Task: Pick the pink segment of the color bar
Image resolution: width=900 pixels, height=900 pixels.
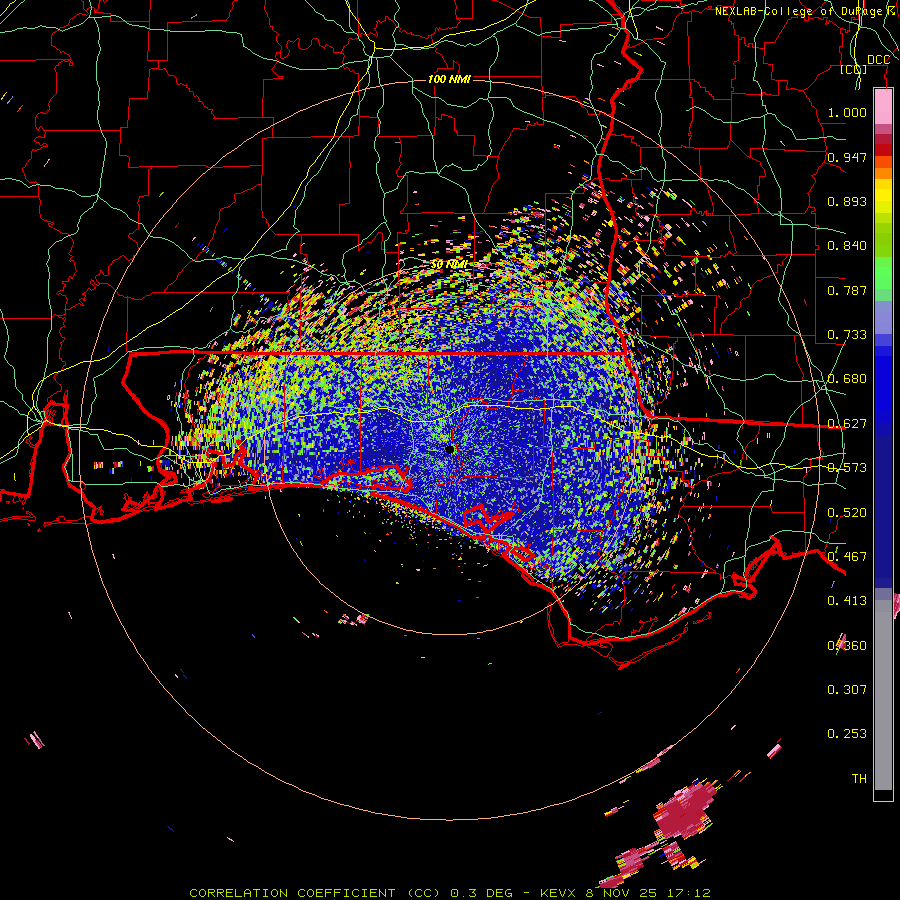Action: coord(883,107)
